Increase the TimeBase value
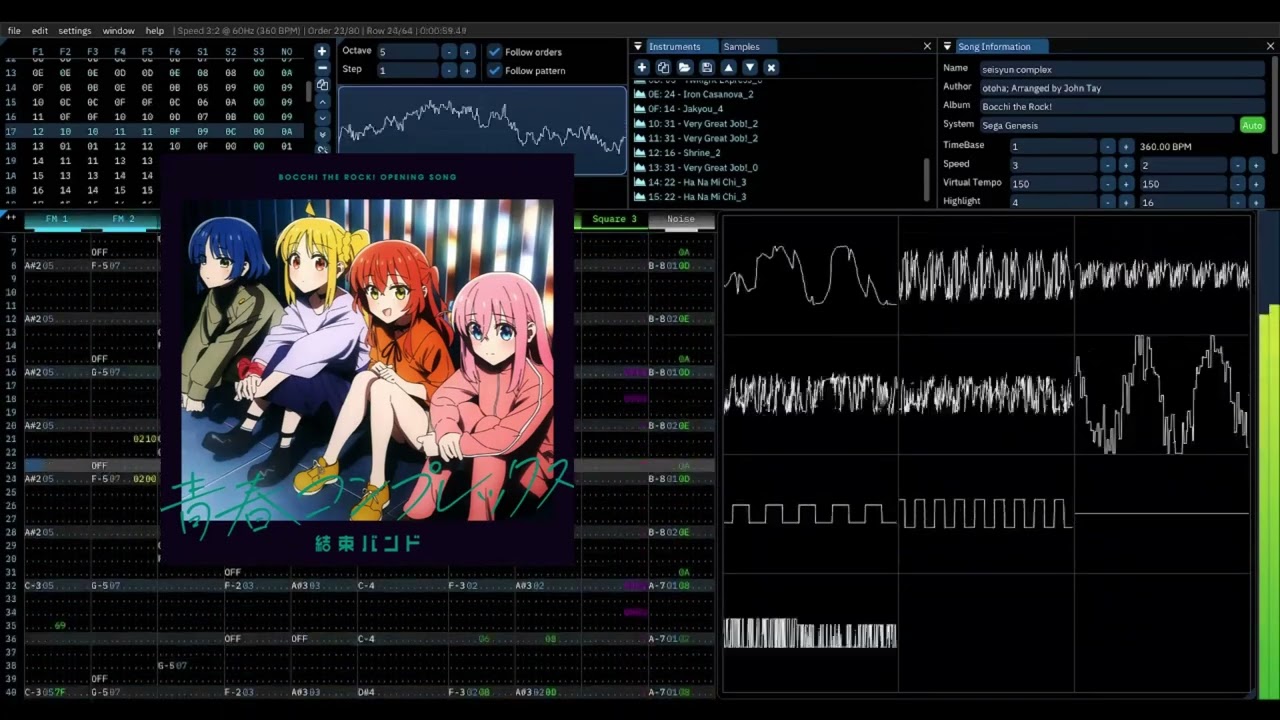The image size is (1280, 720). tap(1126, 146)
